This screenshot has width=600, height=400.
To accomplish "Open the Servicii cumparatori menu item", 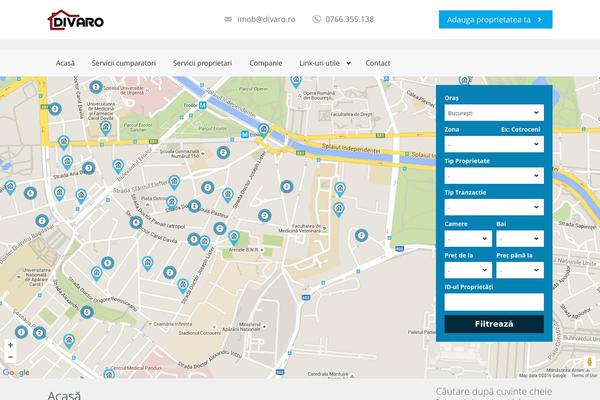I will click(124, 63).
